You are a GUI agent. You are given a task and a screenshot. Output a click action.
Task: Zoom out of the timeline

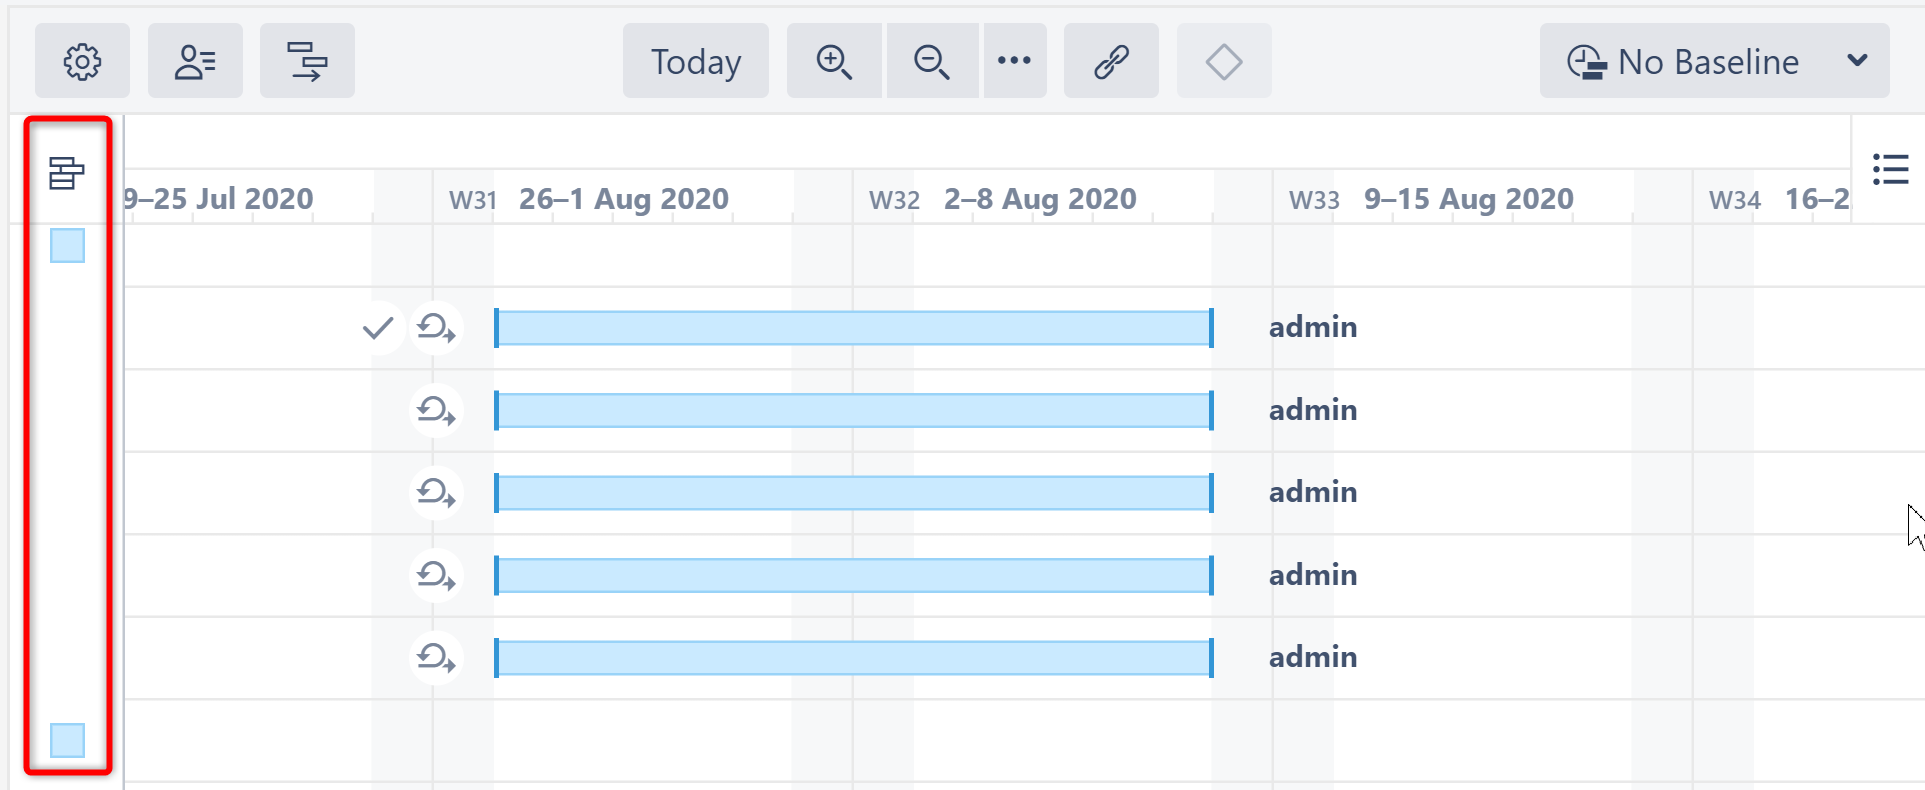pos(931,61)
